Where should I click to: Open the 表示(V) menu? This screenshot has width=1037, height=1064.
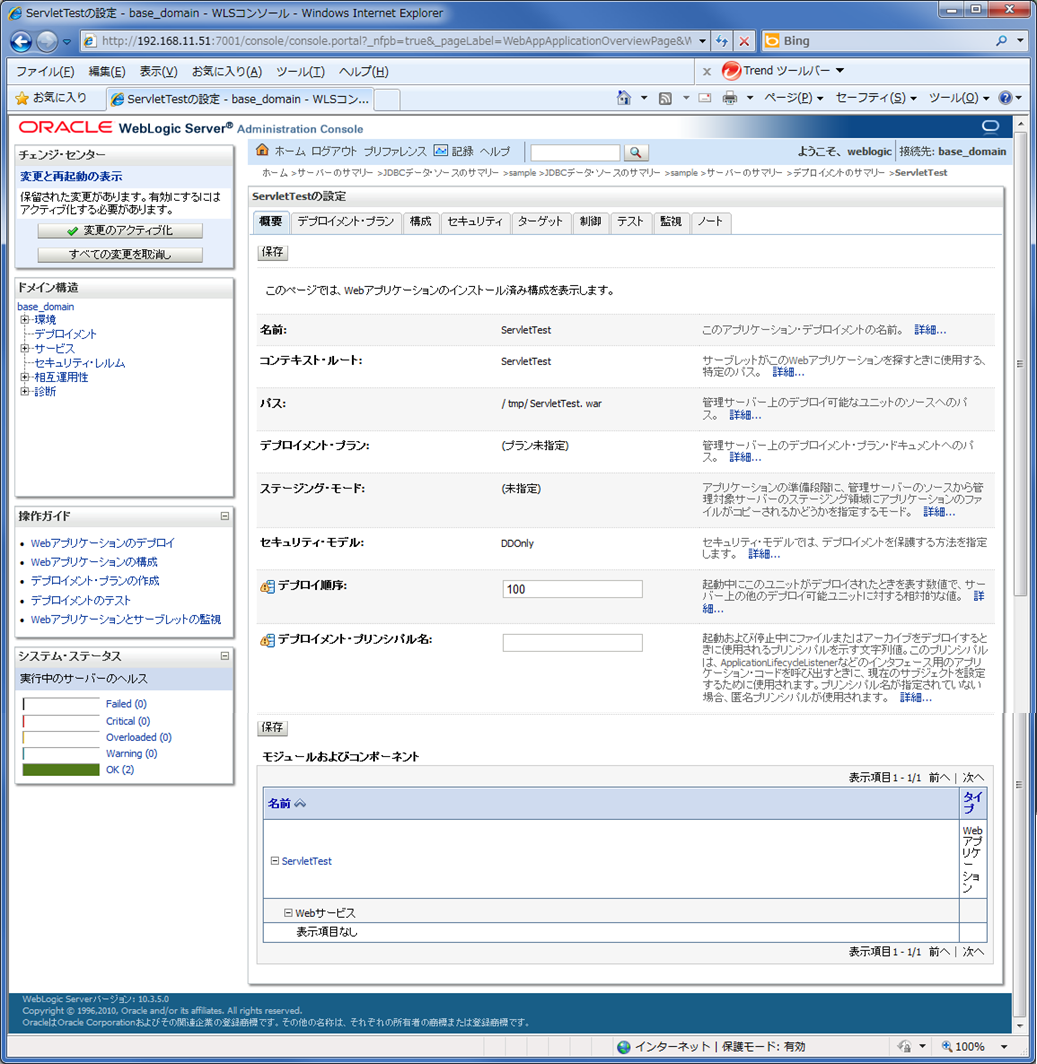click(158, 71)
